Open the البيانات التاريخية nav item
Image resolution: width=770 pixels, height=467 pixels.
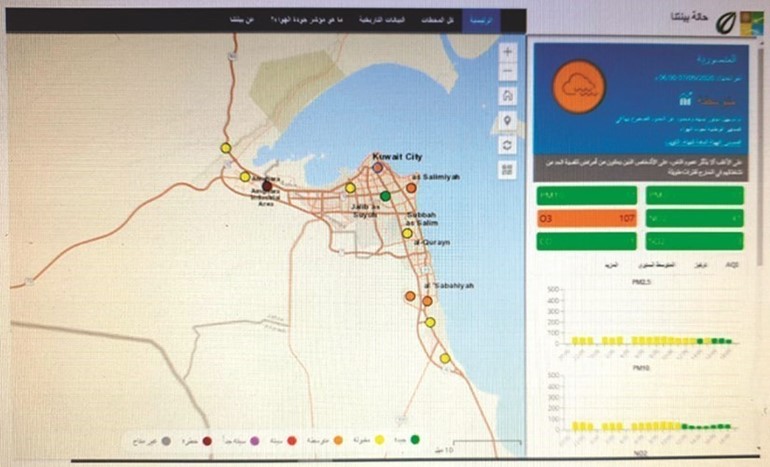tap(382, 21)
